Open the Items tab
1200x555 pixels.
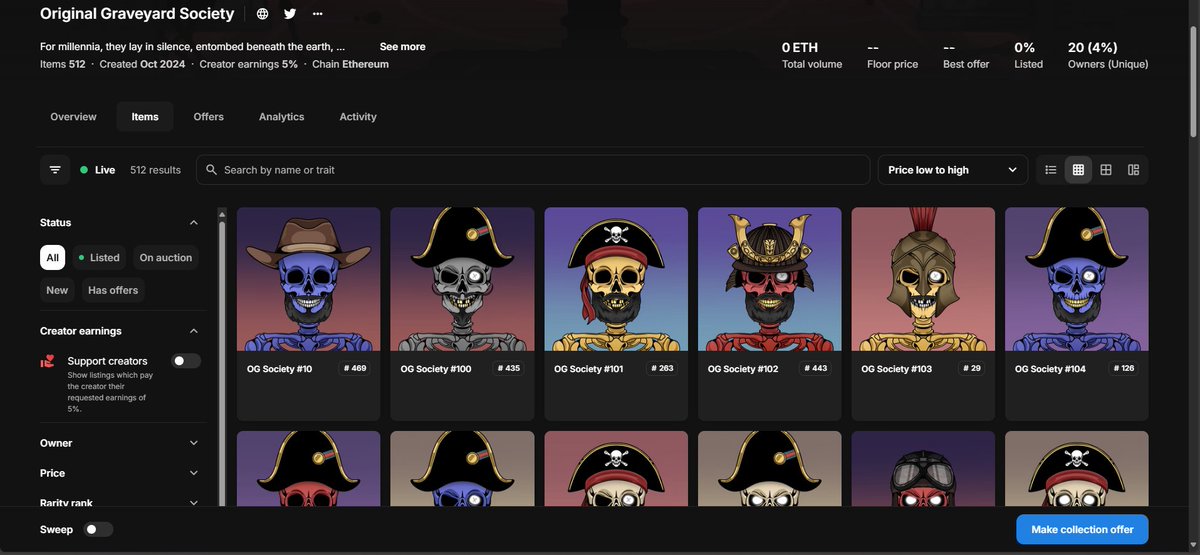click(x=145, y=117)
